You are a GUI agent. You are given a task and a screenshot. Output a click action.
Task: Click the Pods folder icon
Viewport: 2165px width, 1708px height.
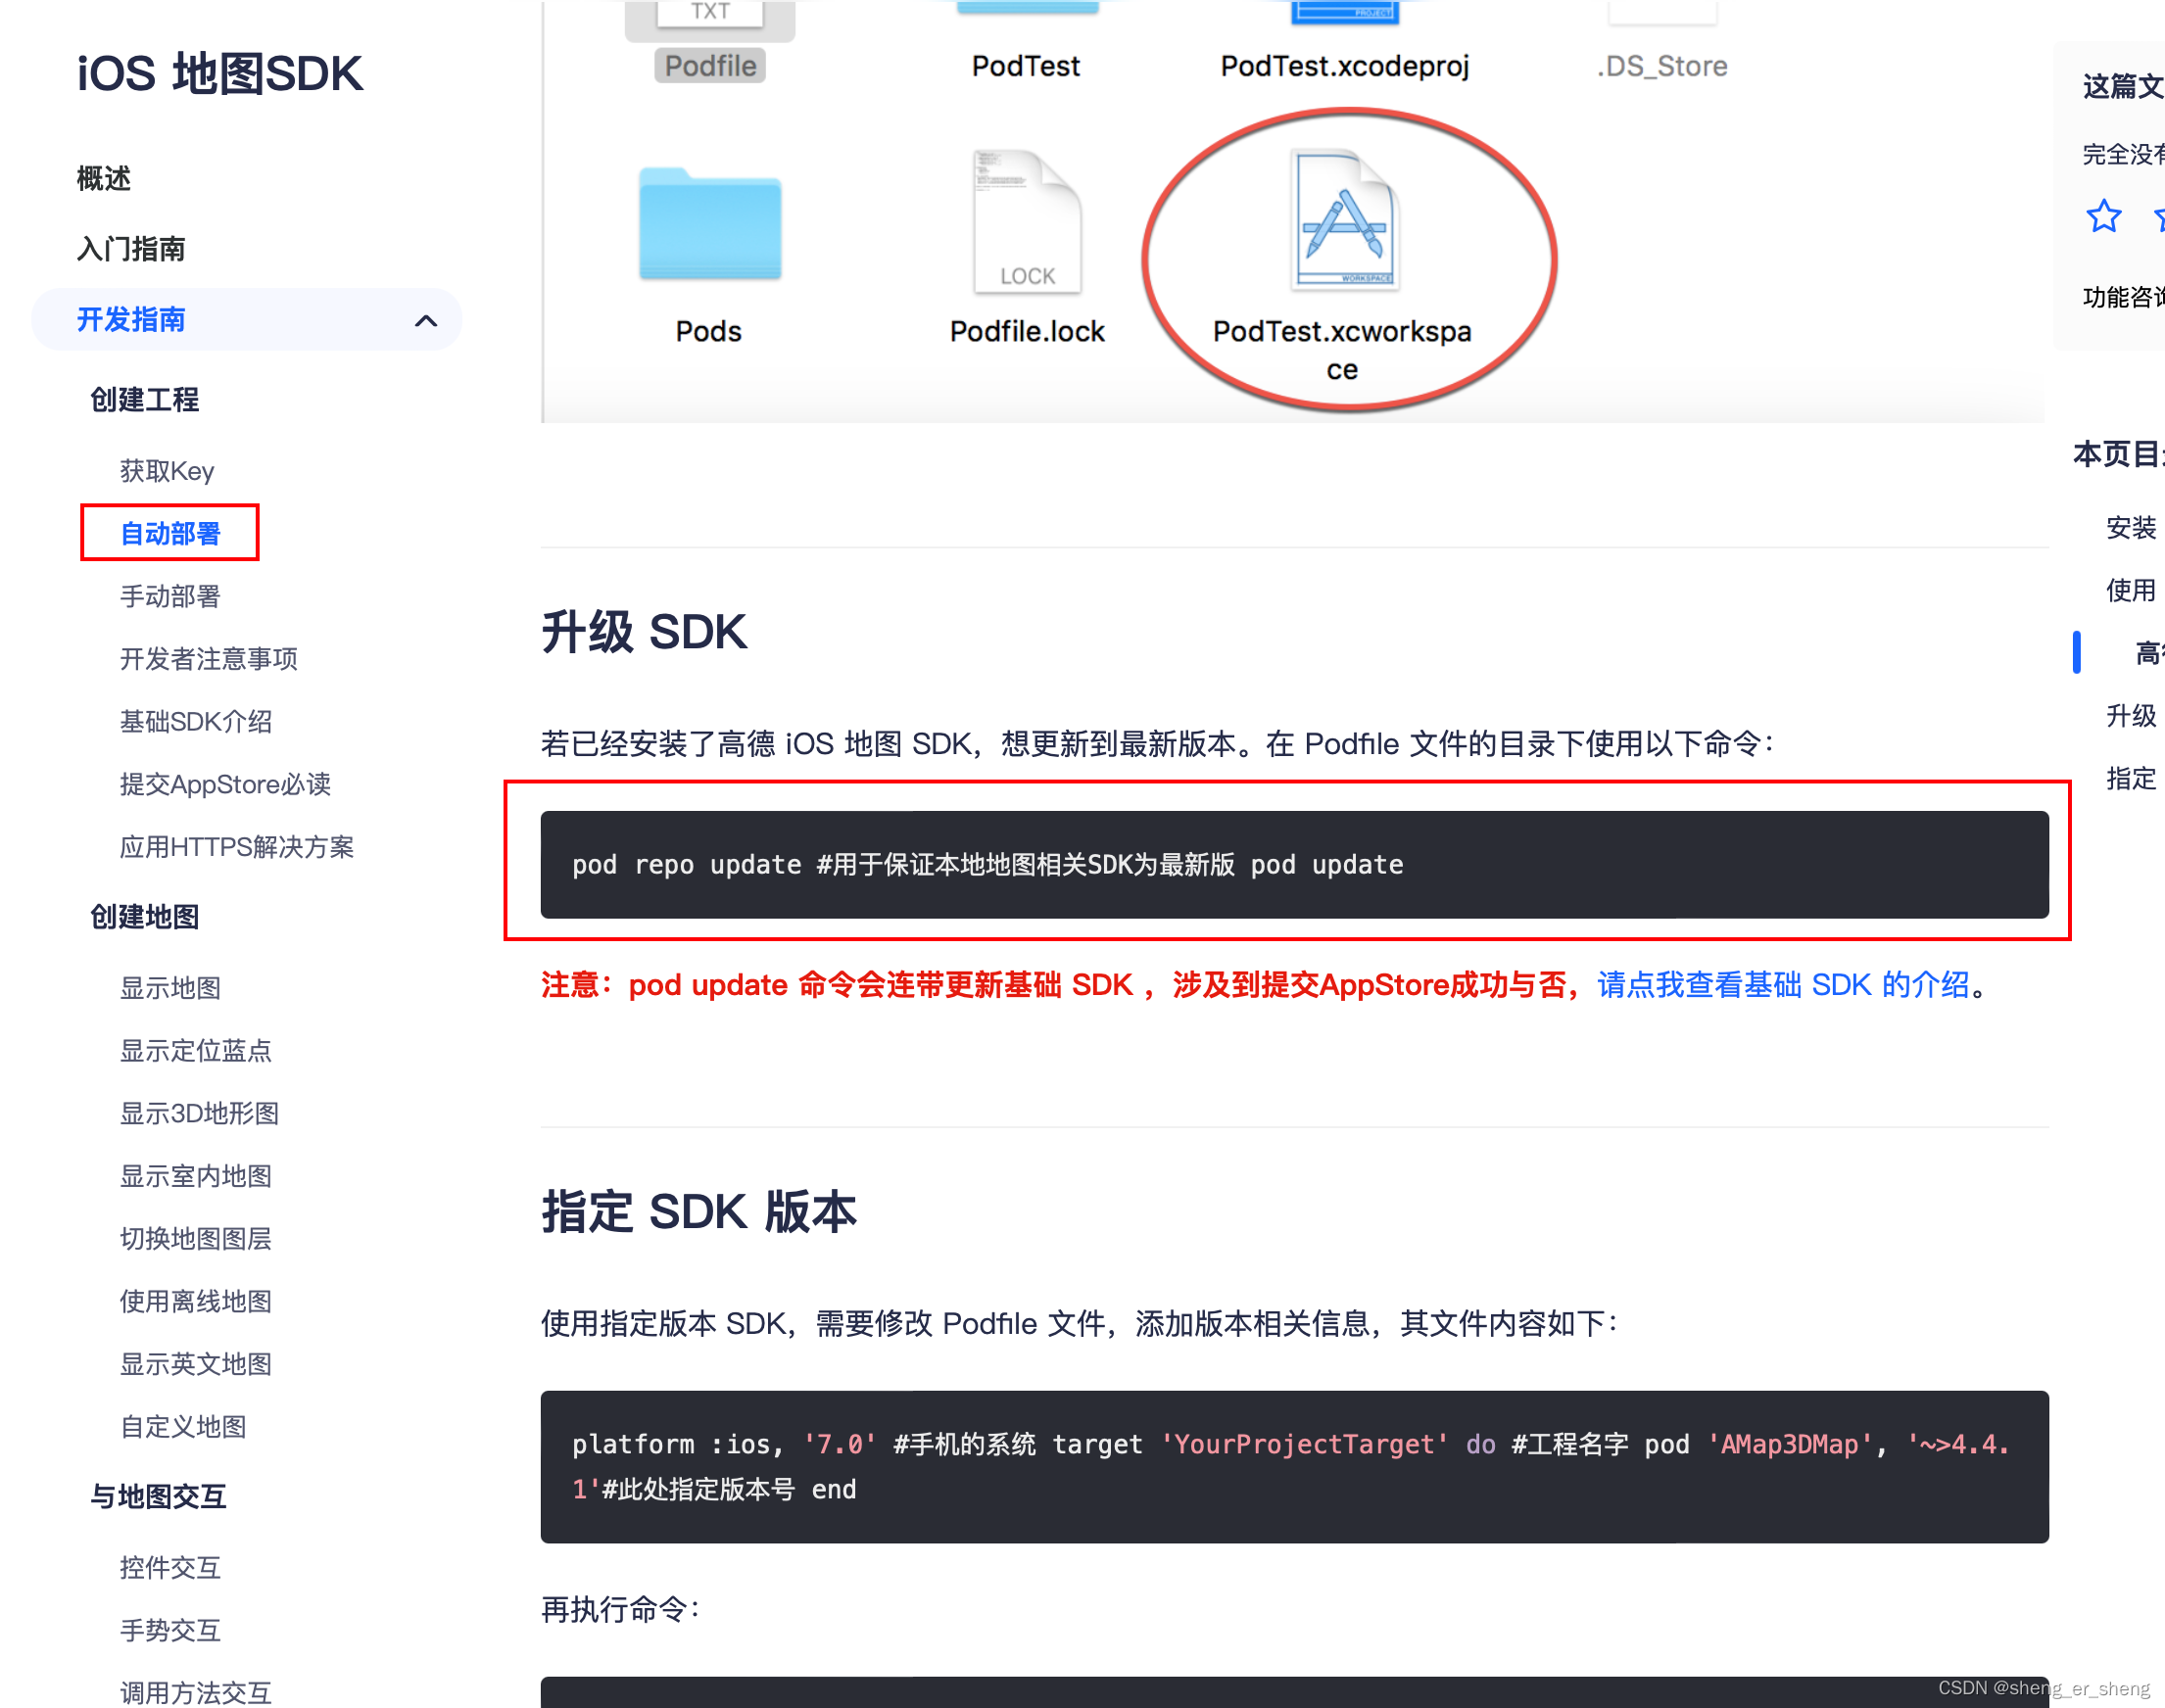point(710,224)
